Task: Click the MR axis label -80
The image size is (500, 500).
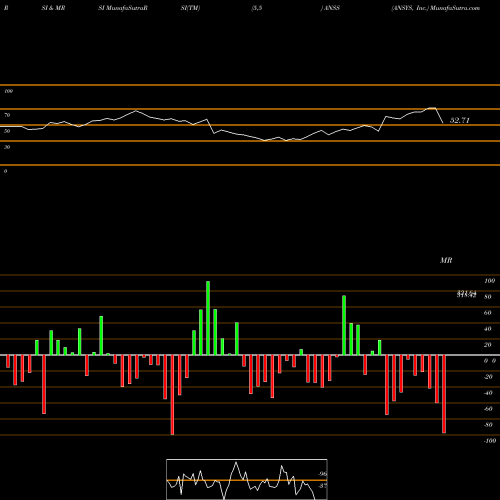Action: (488, 425)
